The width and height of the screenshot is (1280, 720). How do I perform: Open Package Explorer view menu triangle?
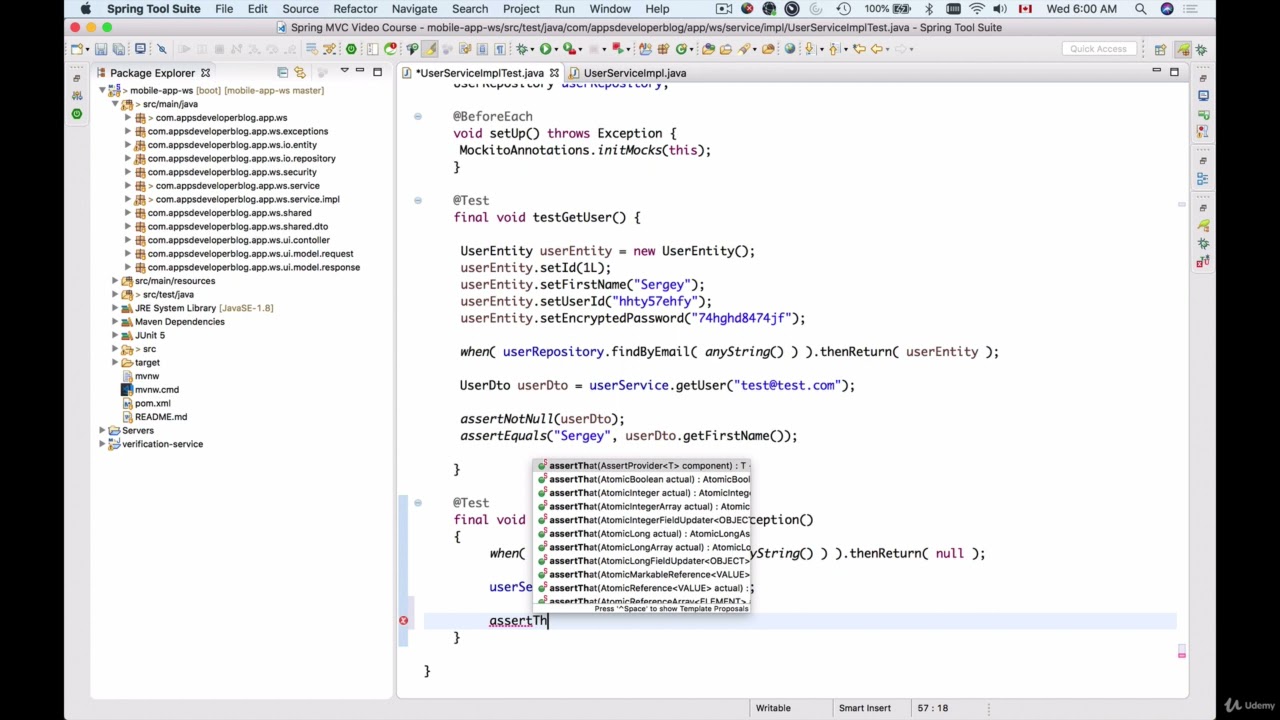point(344,72)
